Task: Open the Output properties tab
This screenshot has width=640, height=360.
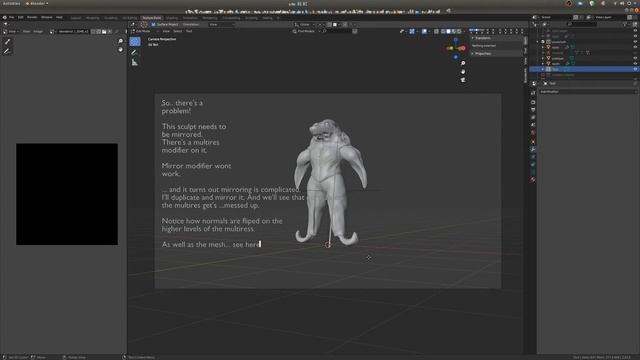Action: (533, 110)
